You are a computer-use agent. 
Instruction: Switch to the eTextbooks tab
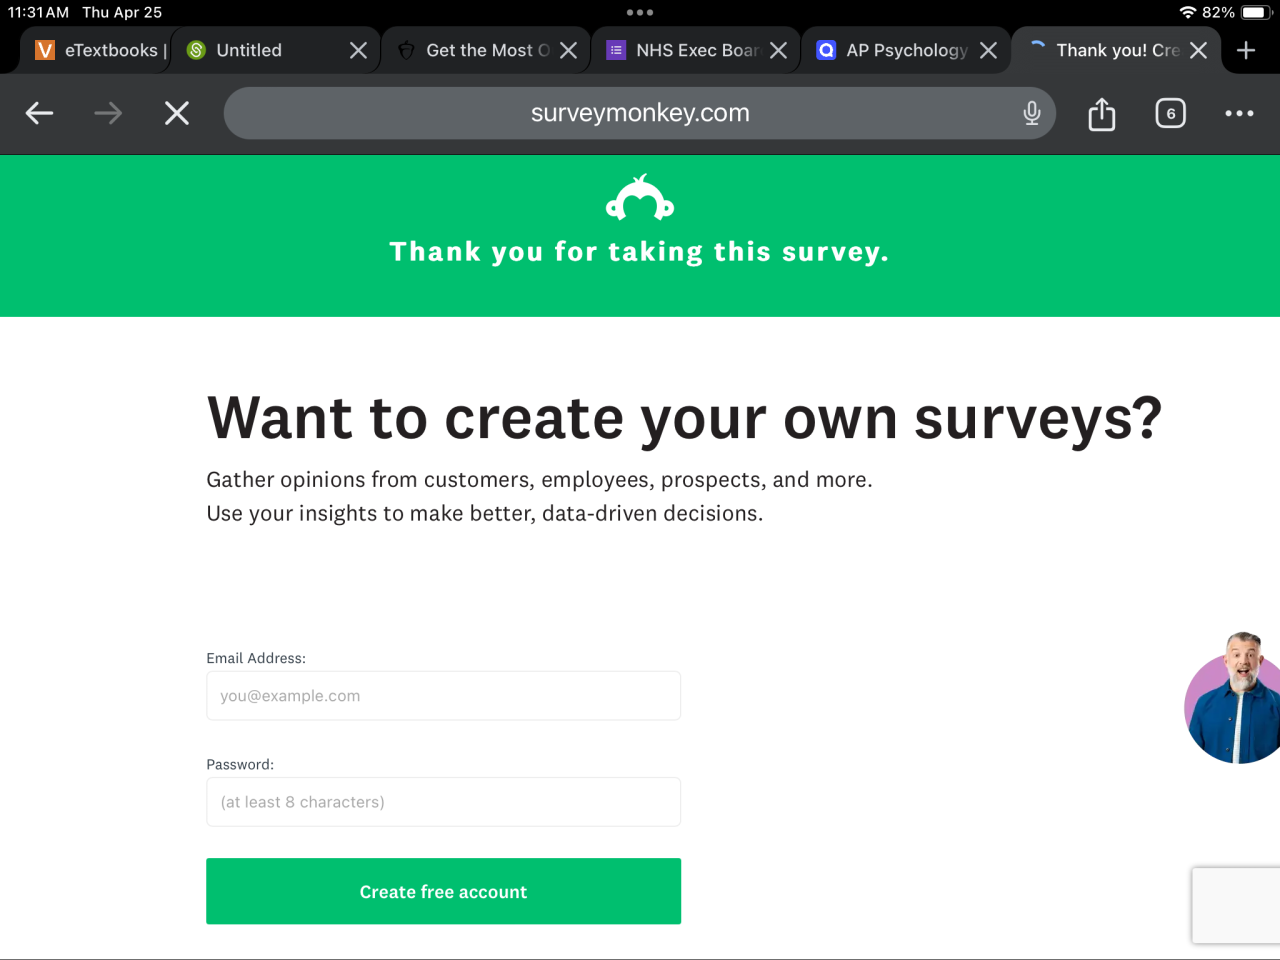click(100, 50)
